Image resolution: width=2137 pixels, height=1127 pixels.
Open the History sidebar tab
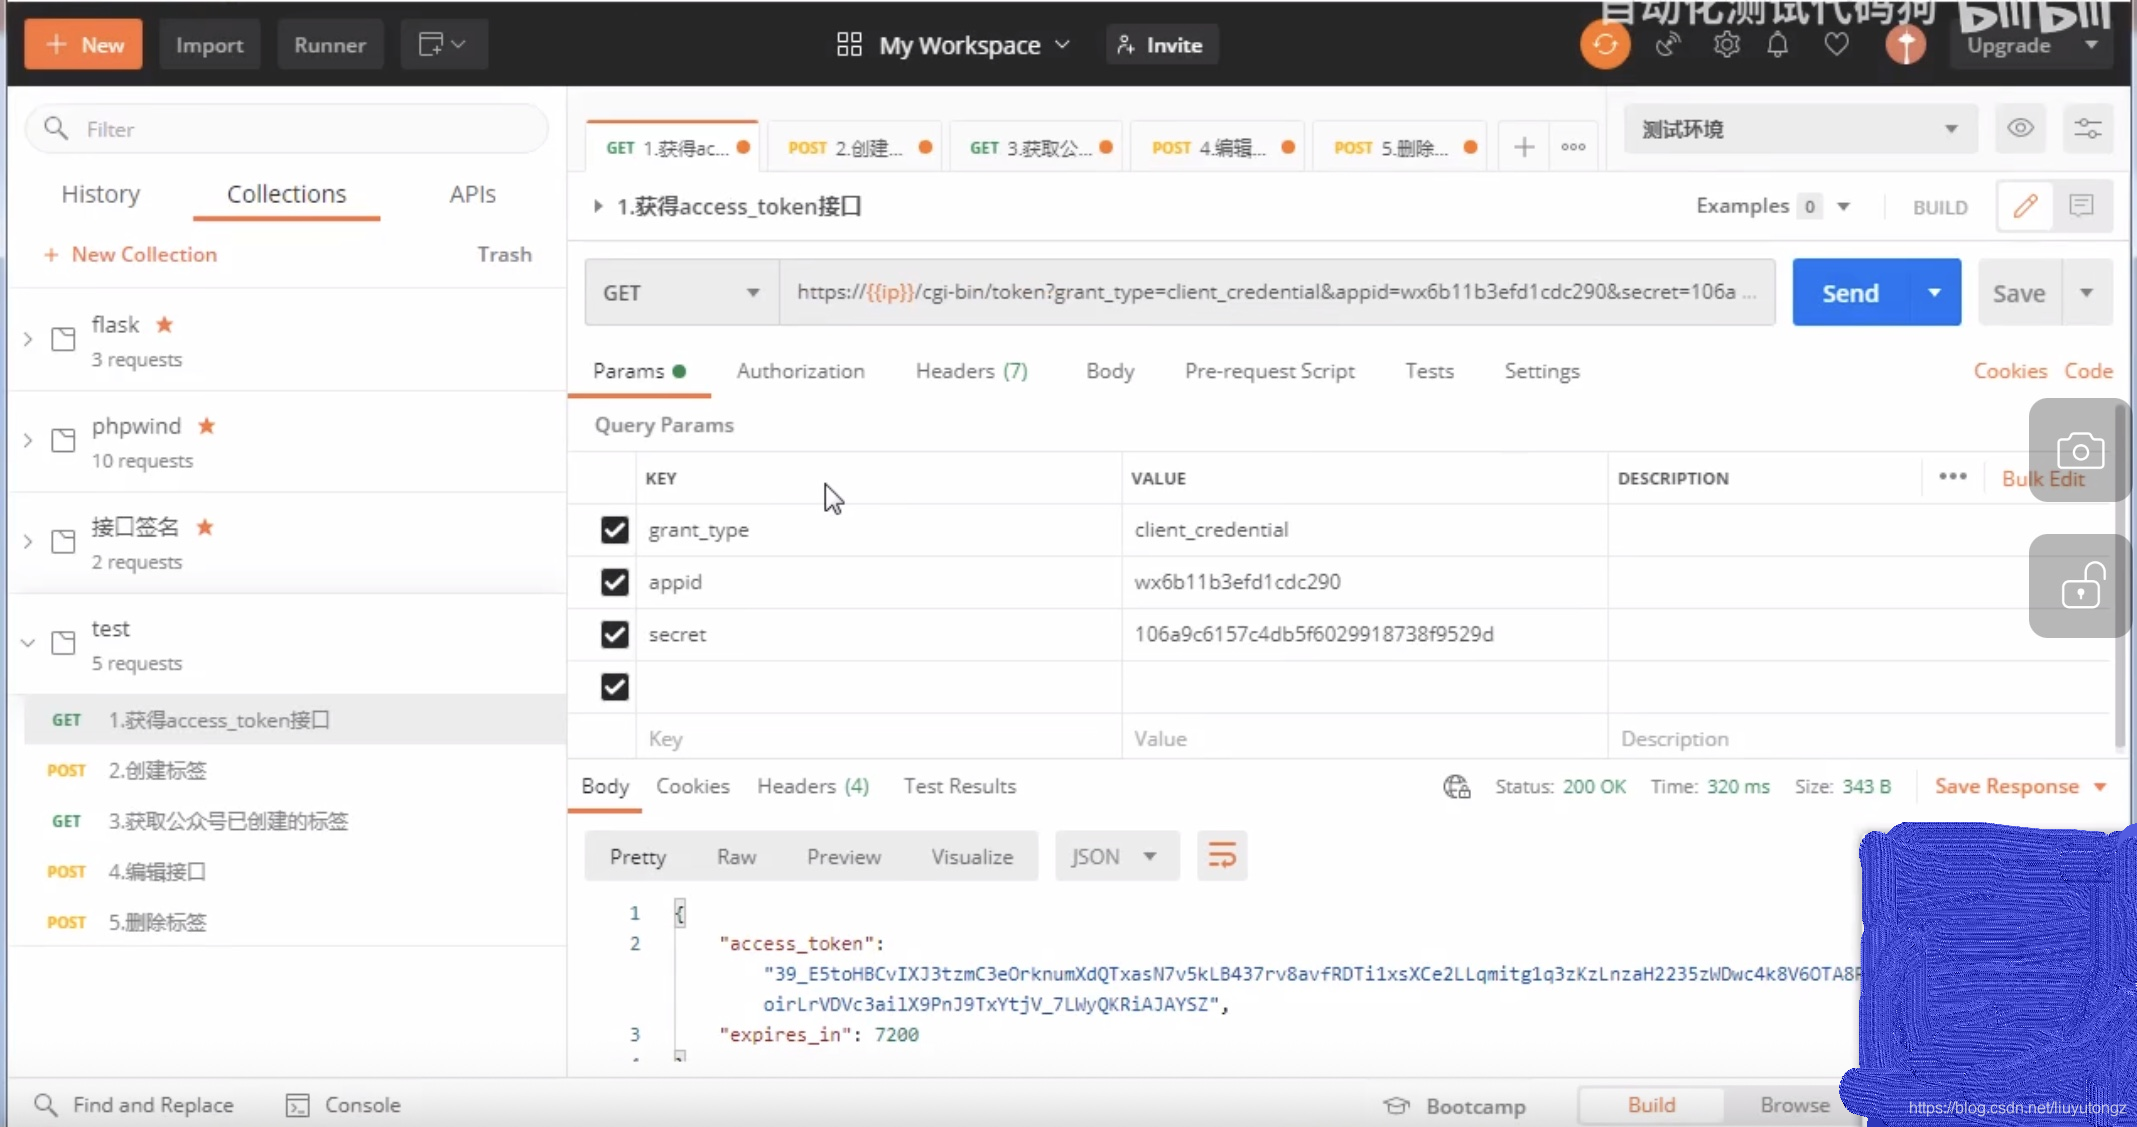[x=101, y=194]
